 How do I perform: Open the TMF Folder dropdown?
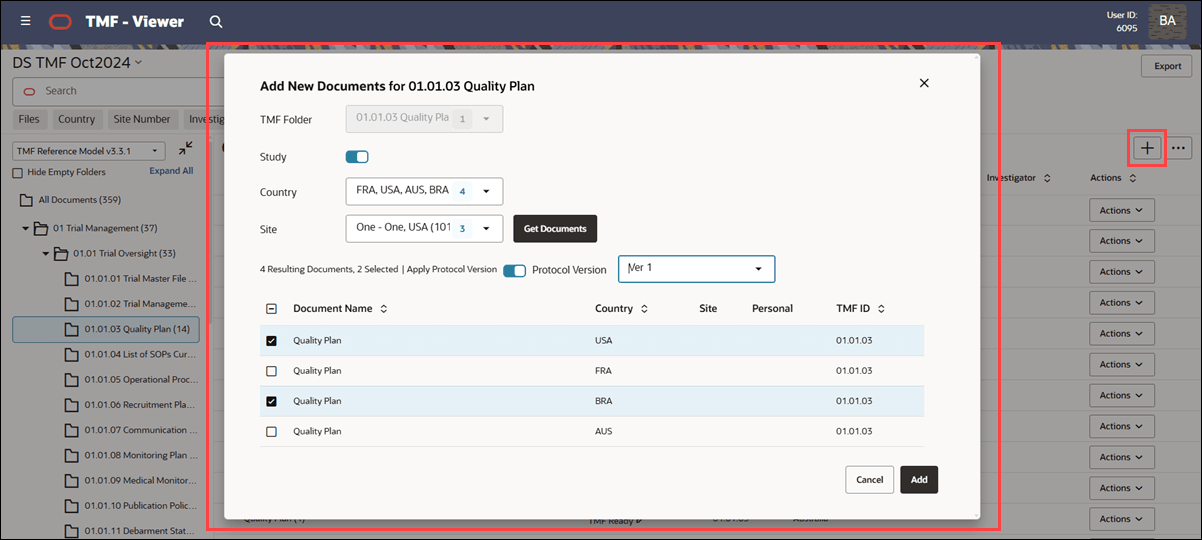click(x=424, y=119)
